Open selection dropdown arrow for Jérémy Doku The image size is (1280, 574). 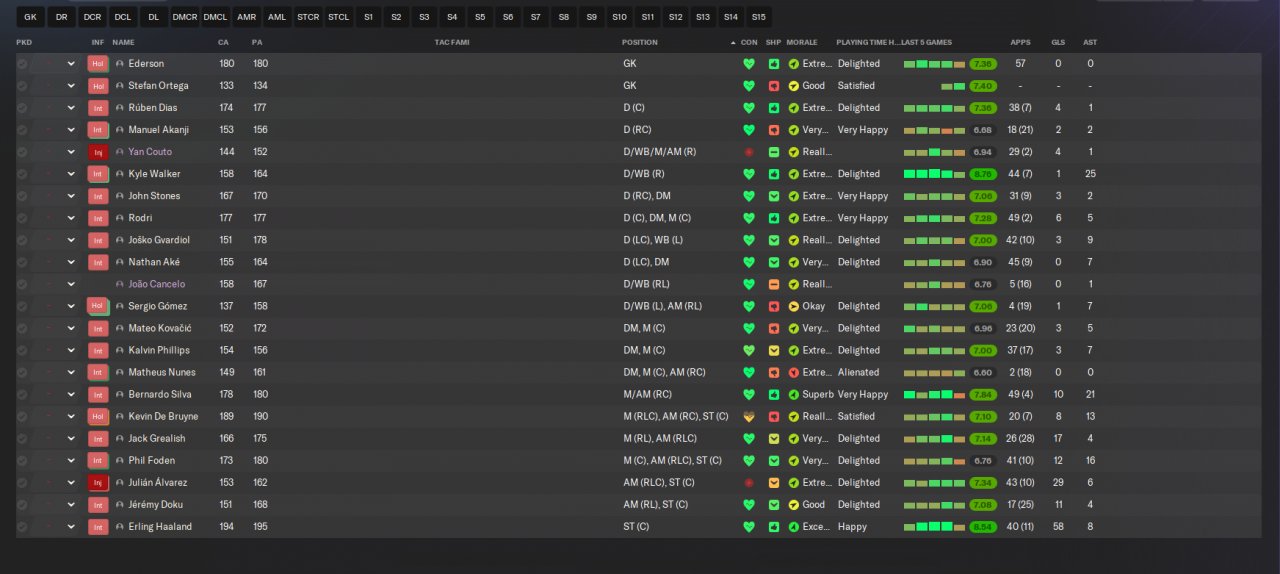(71, 504)
